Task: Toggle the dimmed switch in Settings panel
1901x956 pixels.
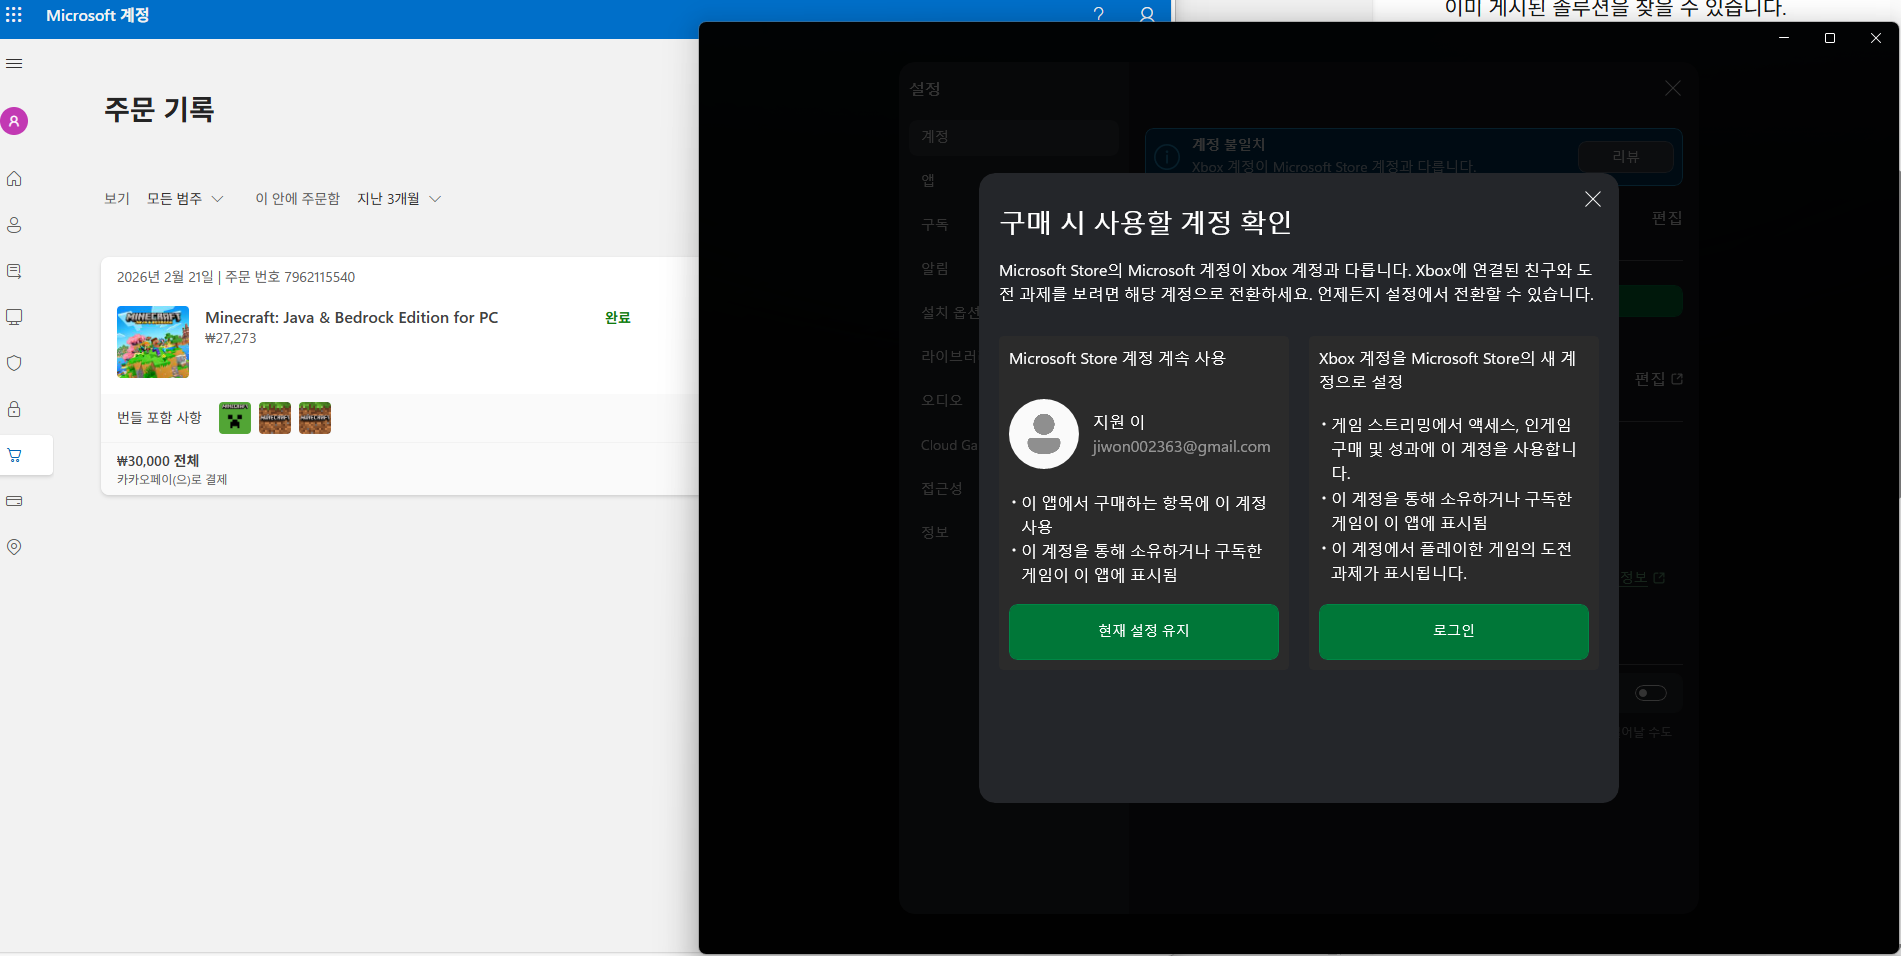Action: pos(1651,693)
